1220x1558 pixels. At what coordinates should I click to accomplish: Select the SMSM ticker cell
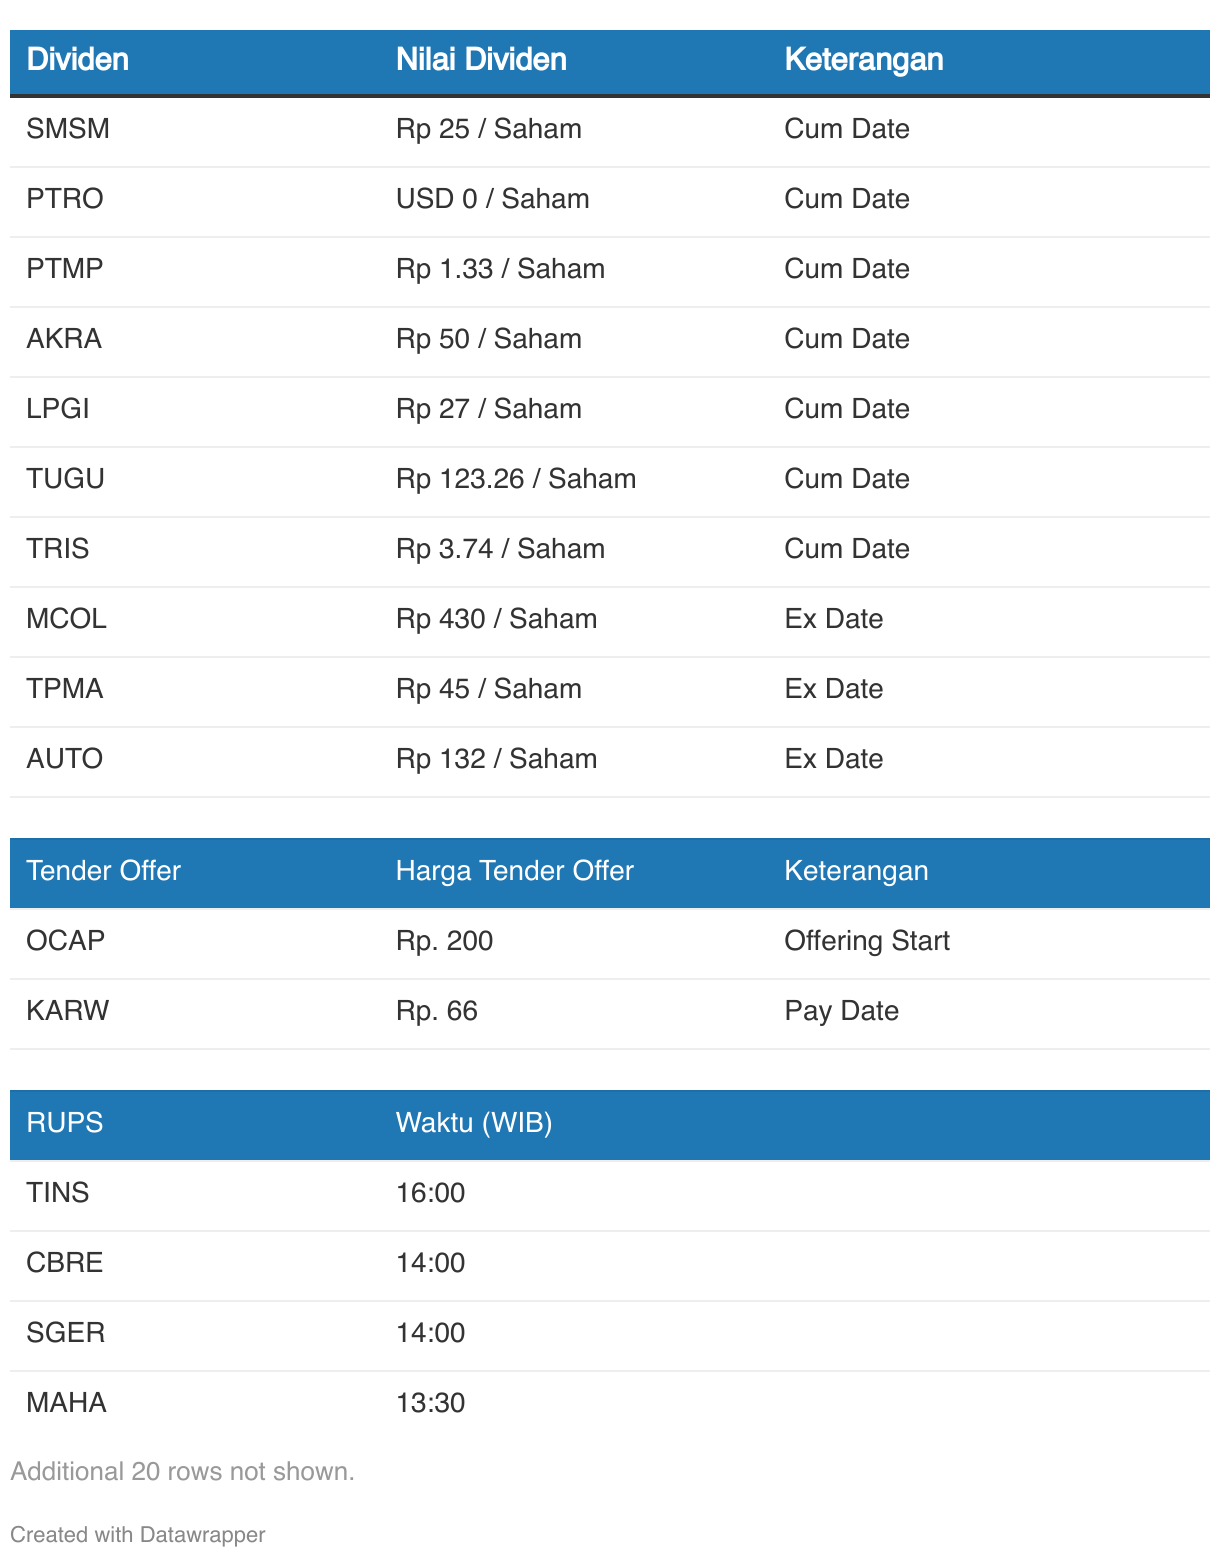tap(68, 129)
